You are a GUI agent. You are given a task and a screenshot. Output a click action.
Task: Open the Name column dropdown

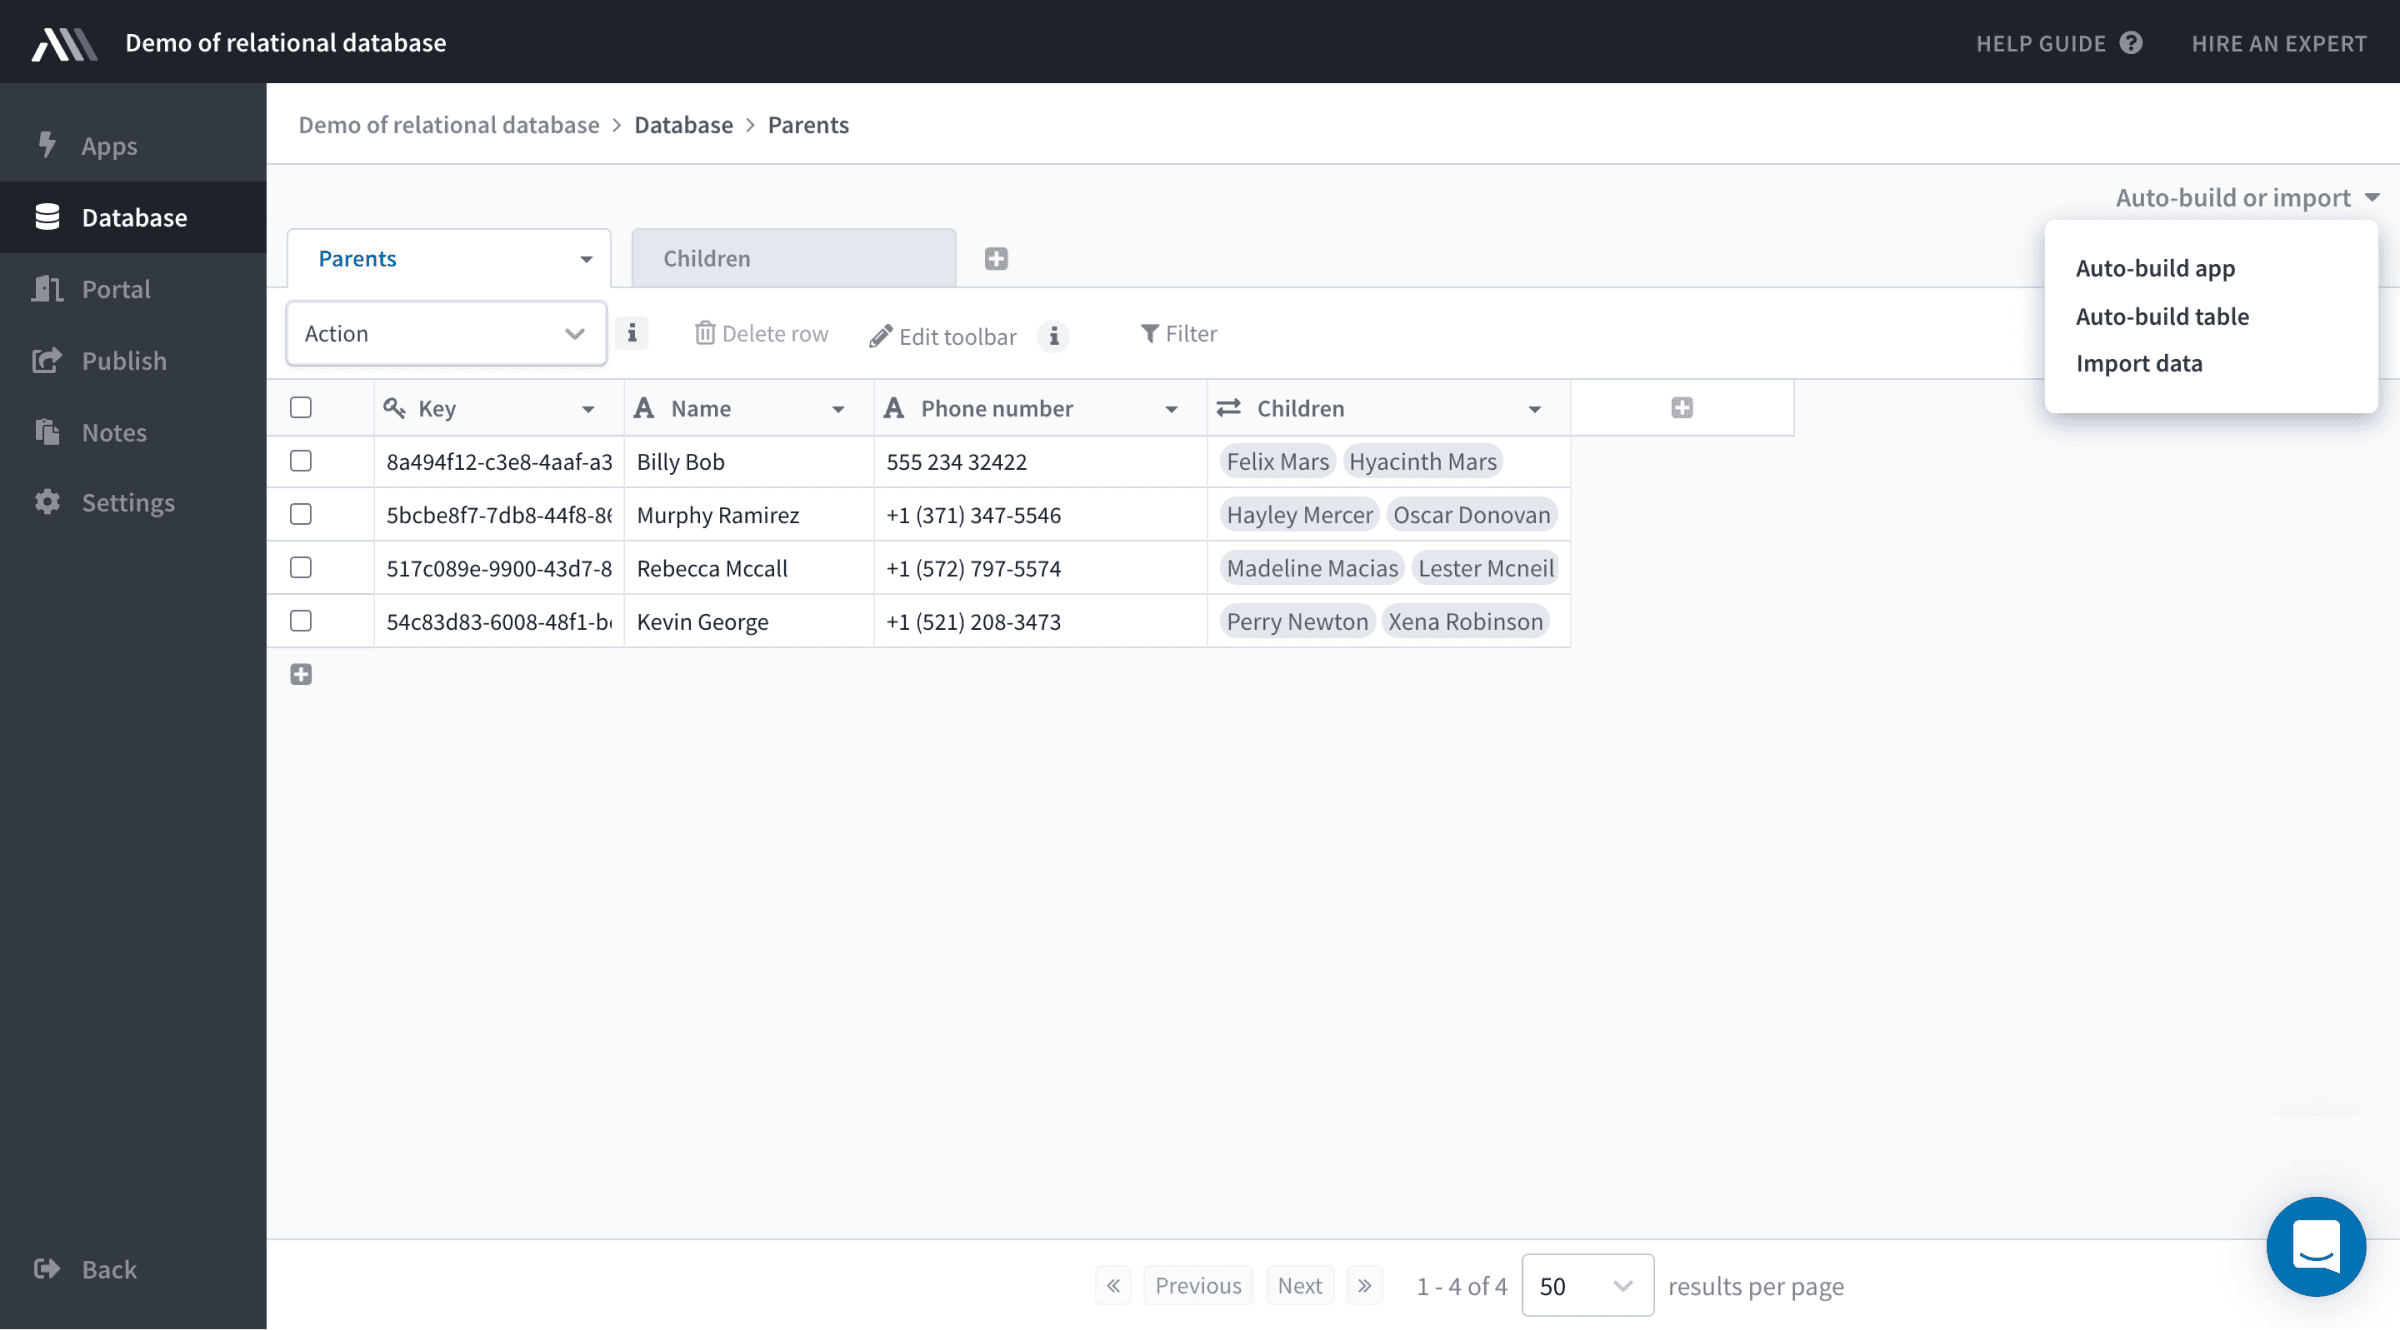(839, 408)
